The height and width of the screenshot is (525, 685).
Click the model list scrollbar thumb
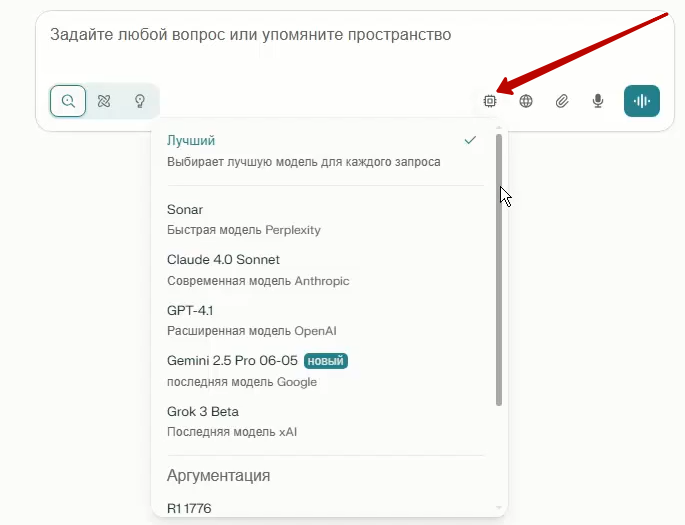pos(499,270)
